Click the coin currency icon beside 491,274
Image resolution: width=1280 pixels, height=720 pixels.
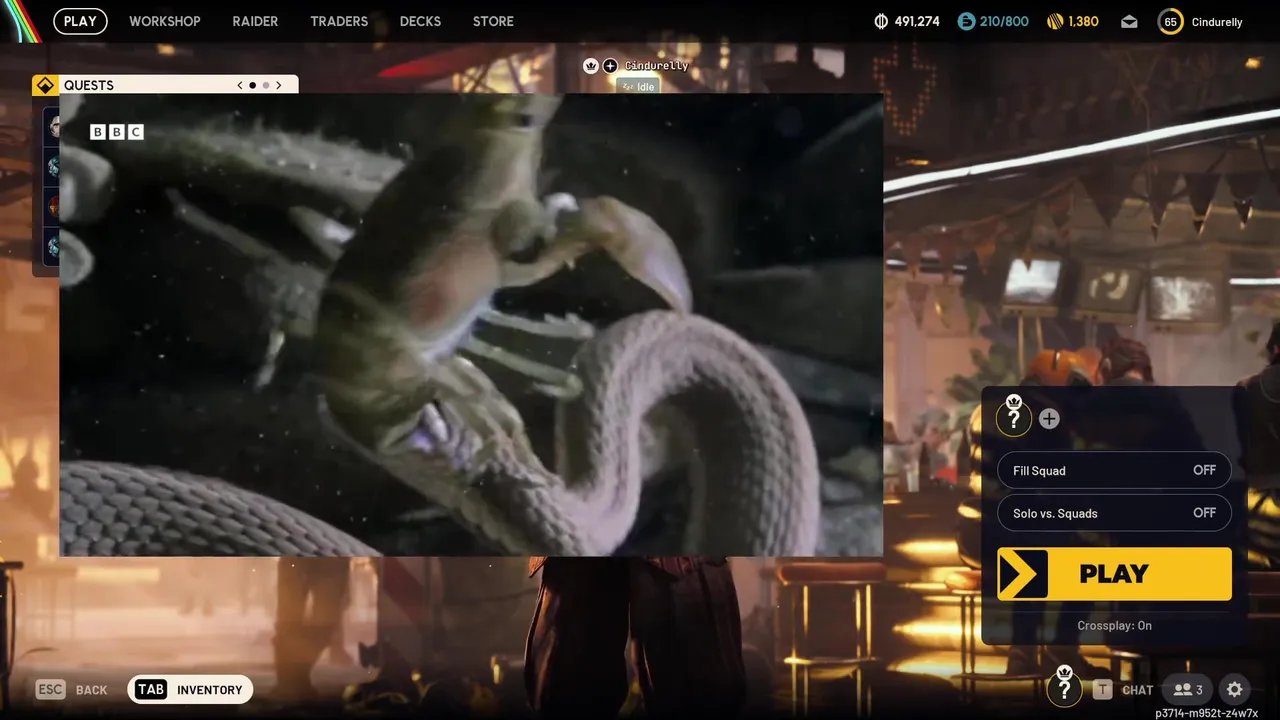coord(881,21)
